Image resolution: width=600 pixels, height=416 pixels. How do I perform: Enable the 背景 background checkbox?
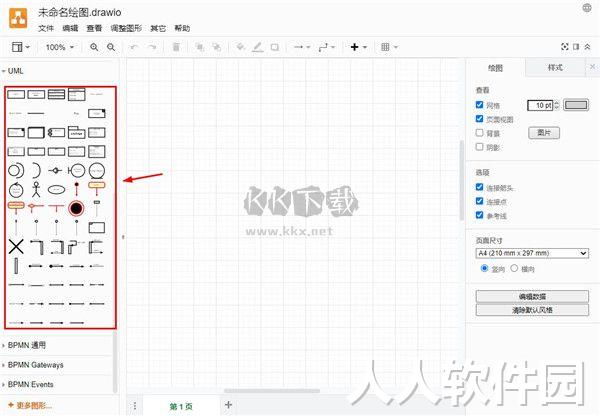click(x=479, y=132)
